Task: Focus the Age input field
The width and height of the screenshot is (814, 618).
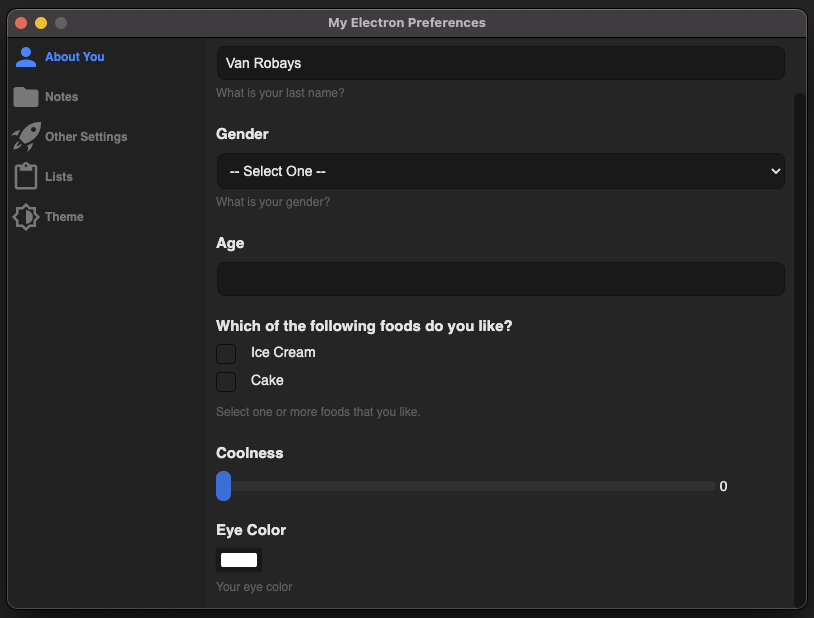Action: [x=500, y=279]
